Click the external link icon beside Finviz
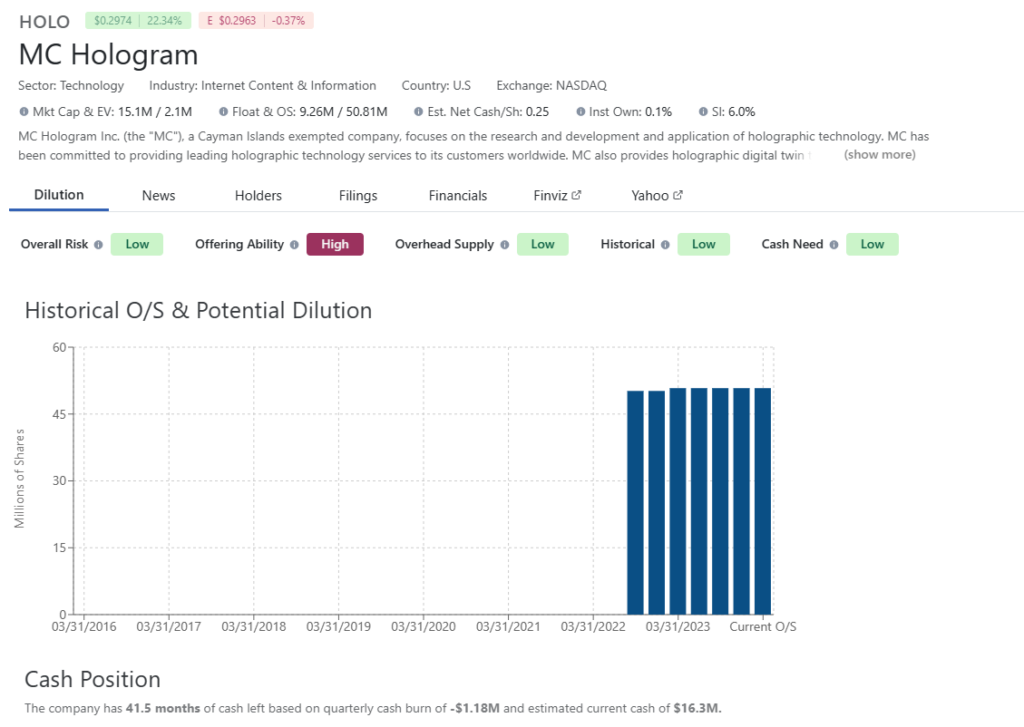Image resolution: width=1024 pixels, height=727 pixels. coord(577,194)
